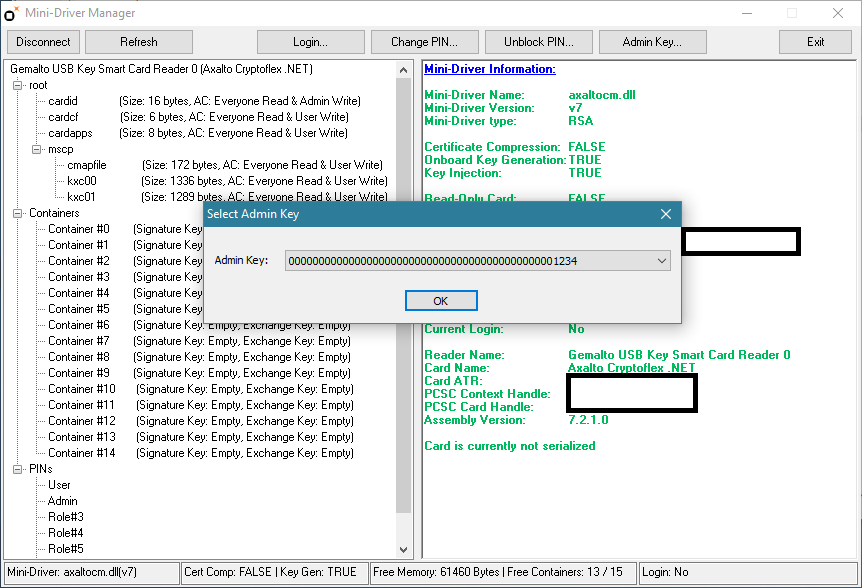
Task: Click the Refresh button
Action: 139,42
